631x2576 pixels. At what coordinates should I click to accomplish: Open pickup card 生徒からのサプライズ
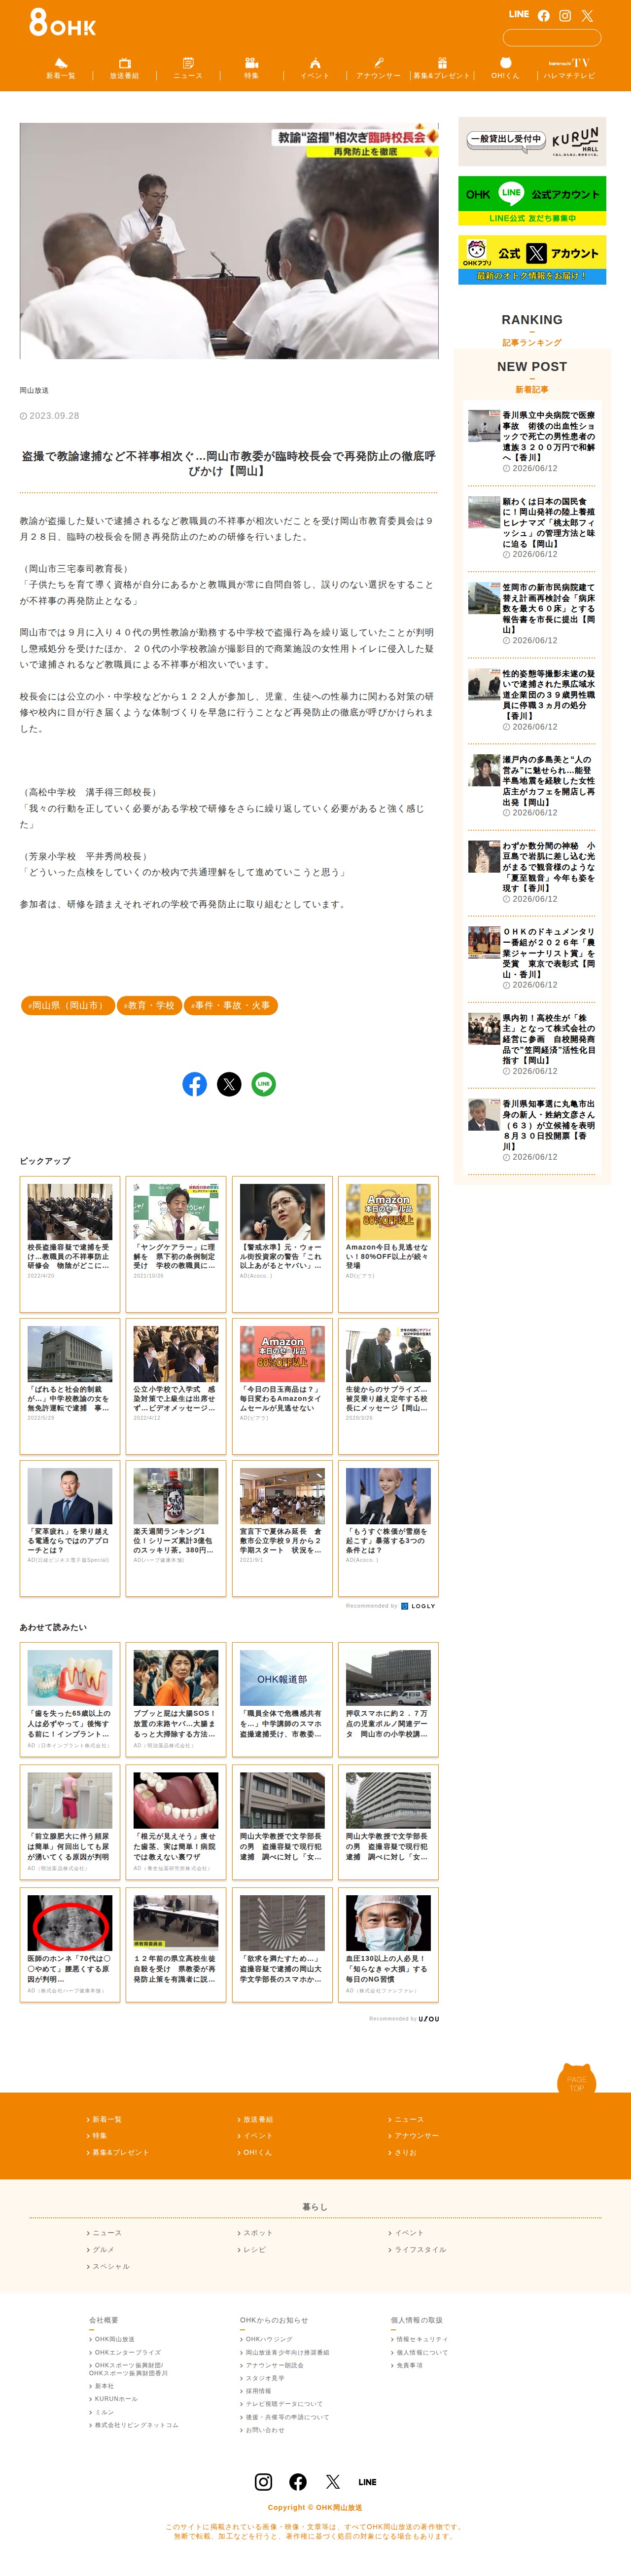(x=388, y=1386)
